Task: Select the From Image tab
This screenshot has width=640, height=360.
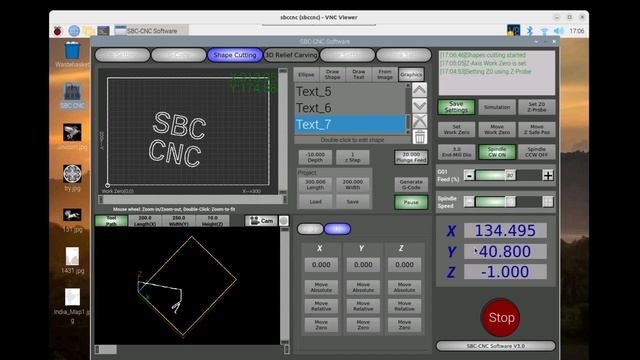Action: pos(384,74)
